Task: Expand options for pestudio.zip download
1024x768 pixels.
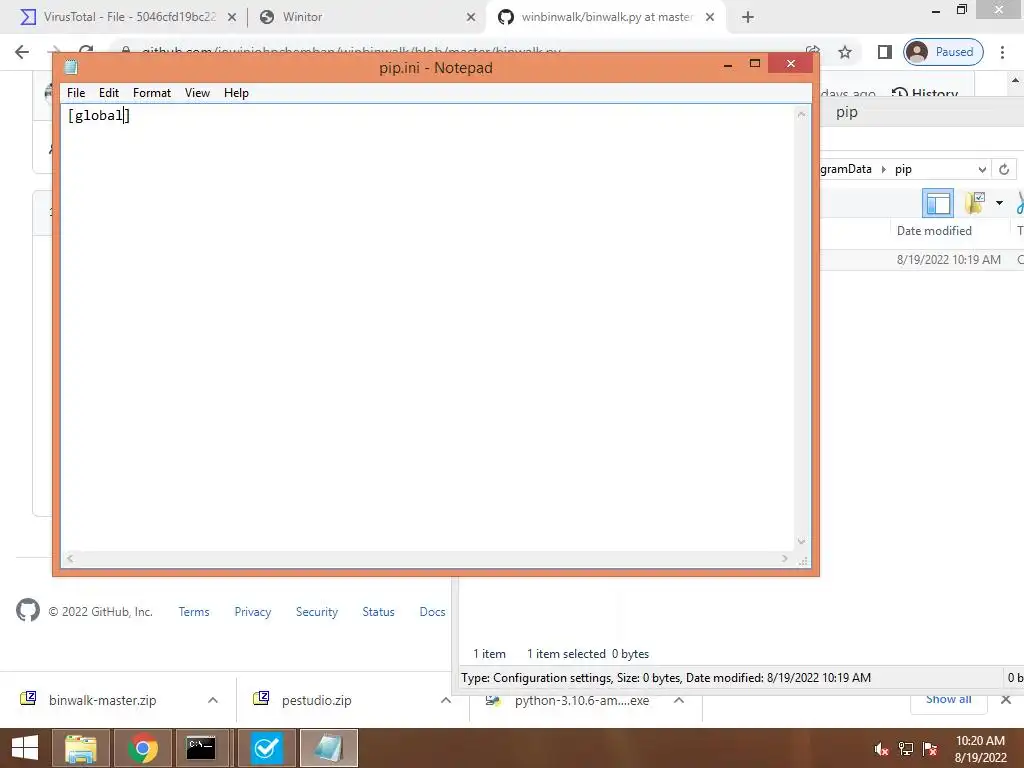Action: pyautogui.click(x=446, y=700)
